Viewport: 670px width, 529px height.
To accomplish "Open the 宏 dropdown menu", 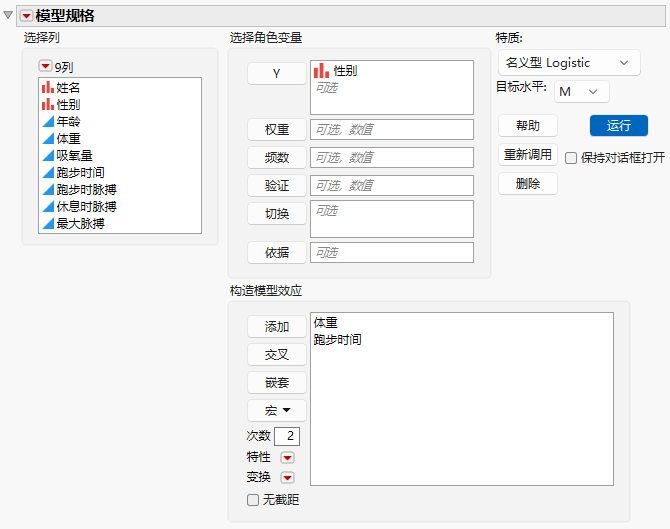I will 276,411.
